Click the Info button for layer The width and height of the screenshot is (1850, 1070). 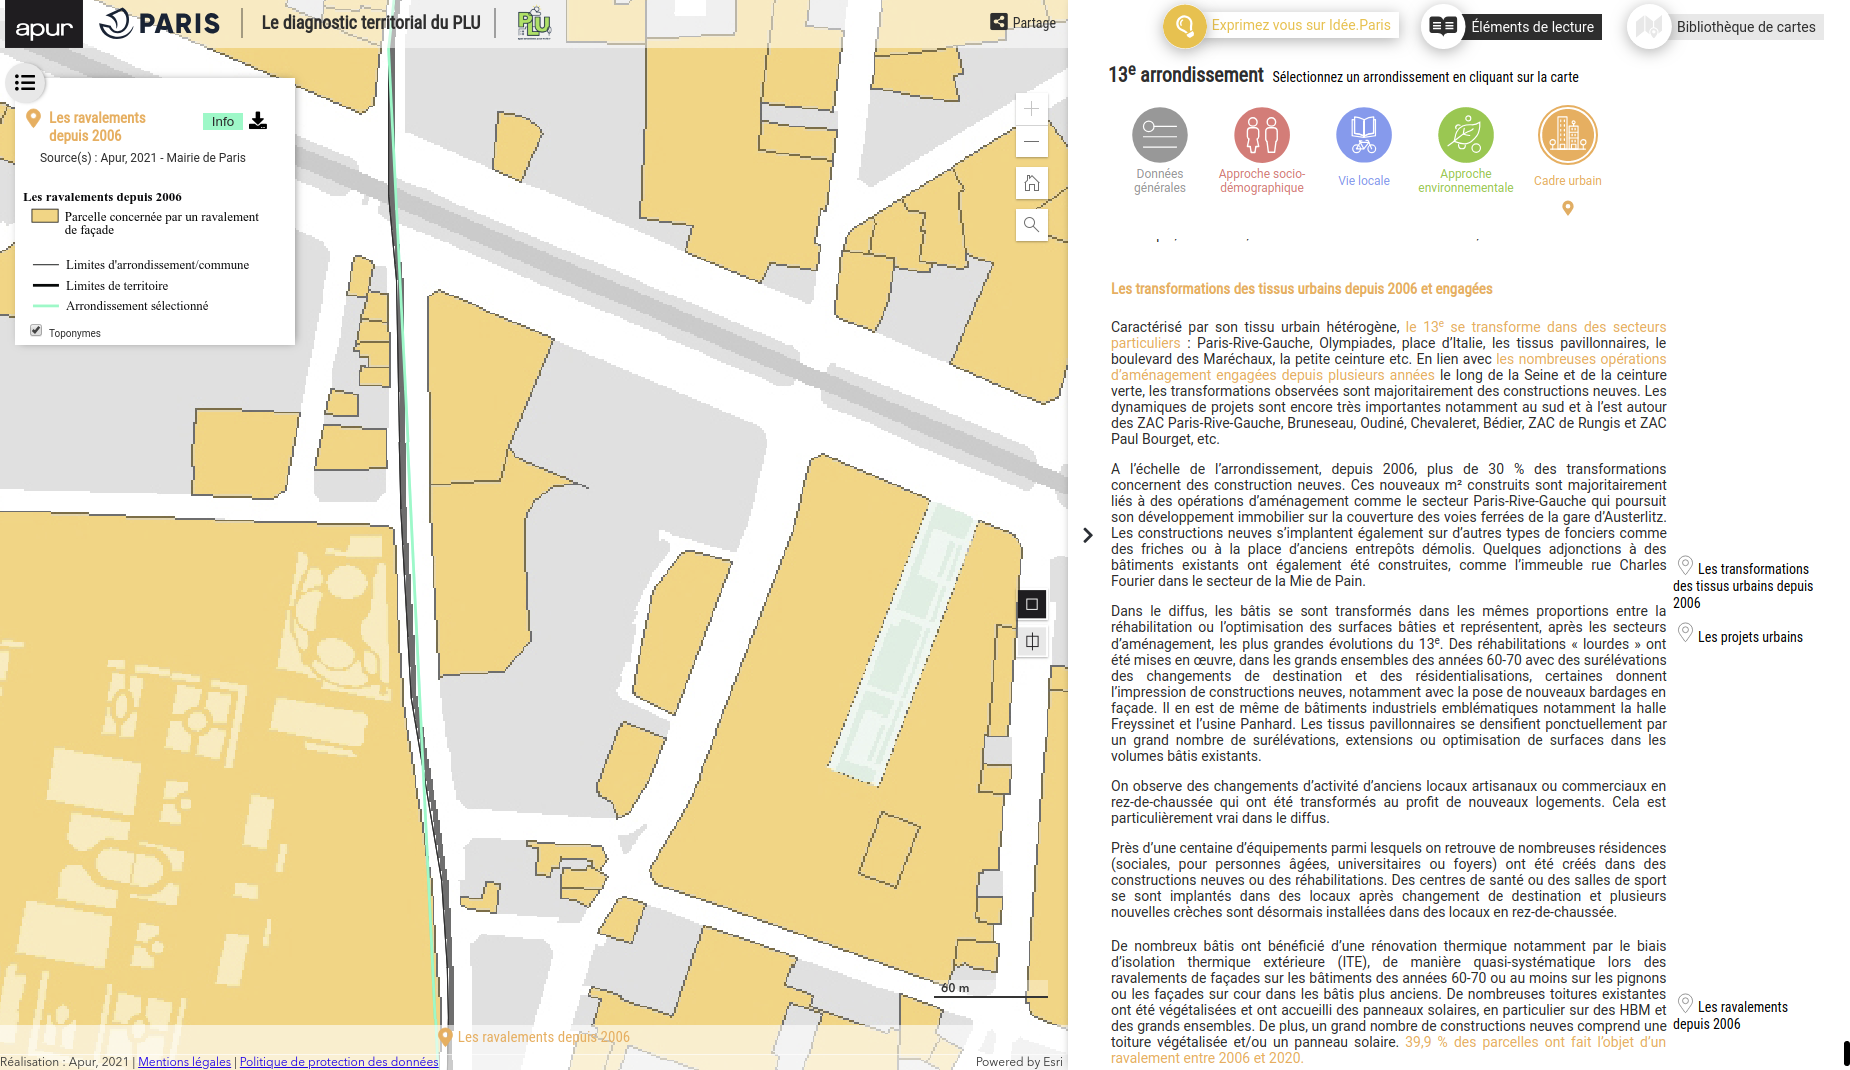[222, 122]
